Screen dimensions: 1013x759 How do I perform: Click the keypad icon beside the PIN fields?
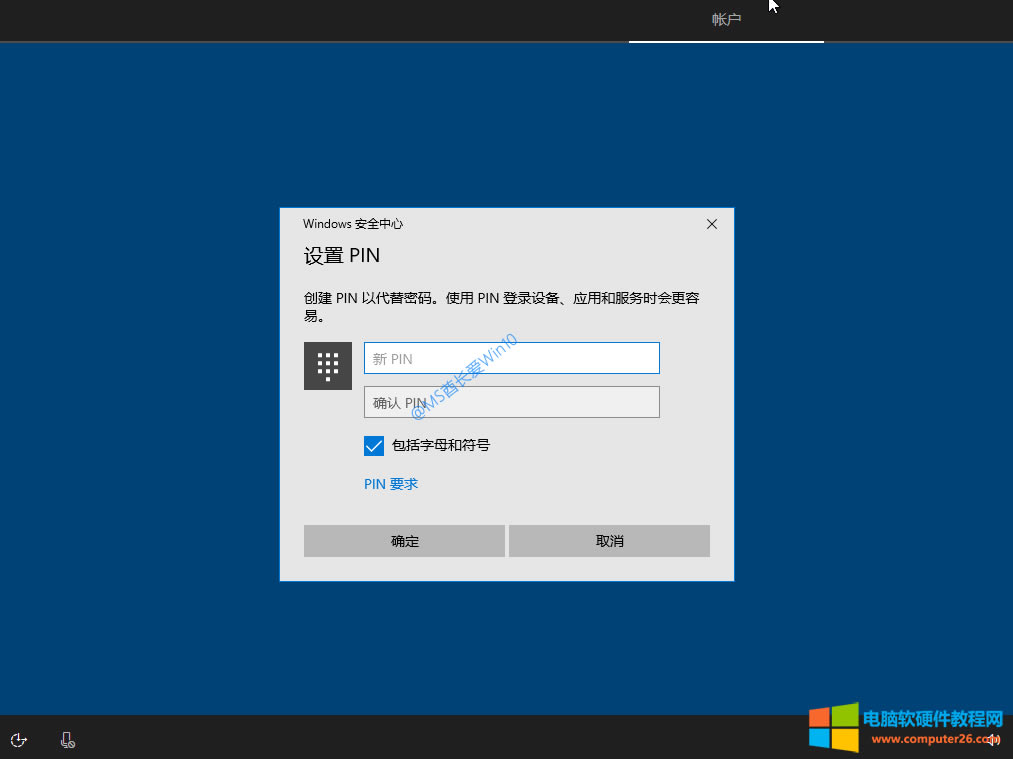tap(328, 366)
